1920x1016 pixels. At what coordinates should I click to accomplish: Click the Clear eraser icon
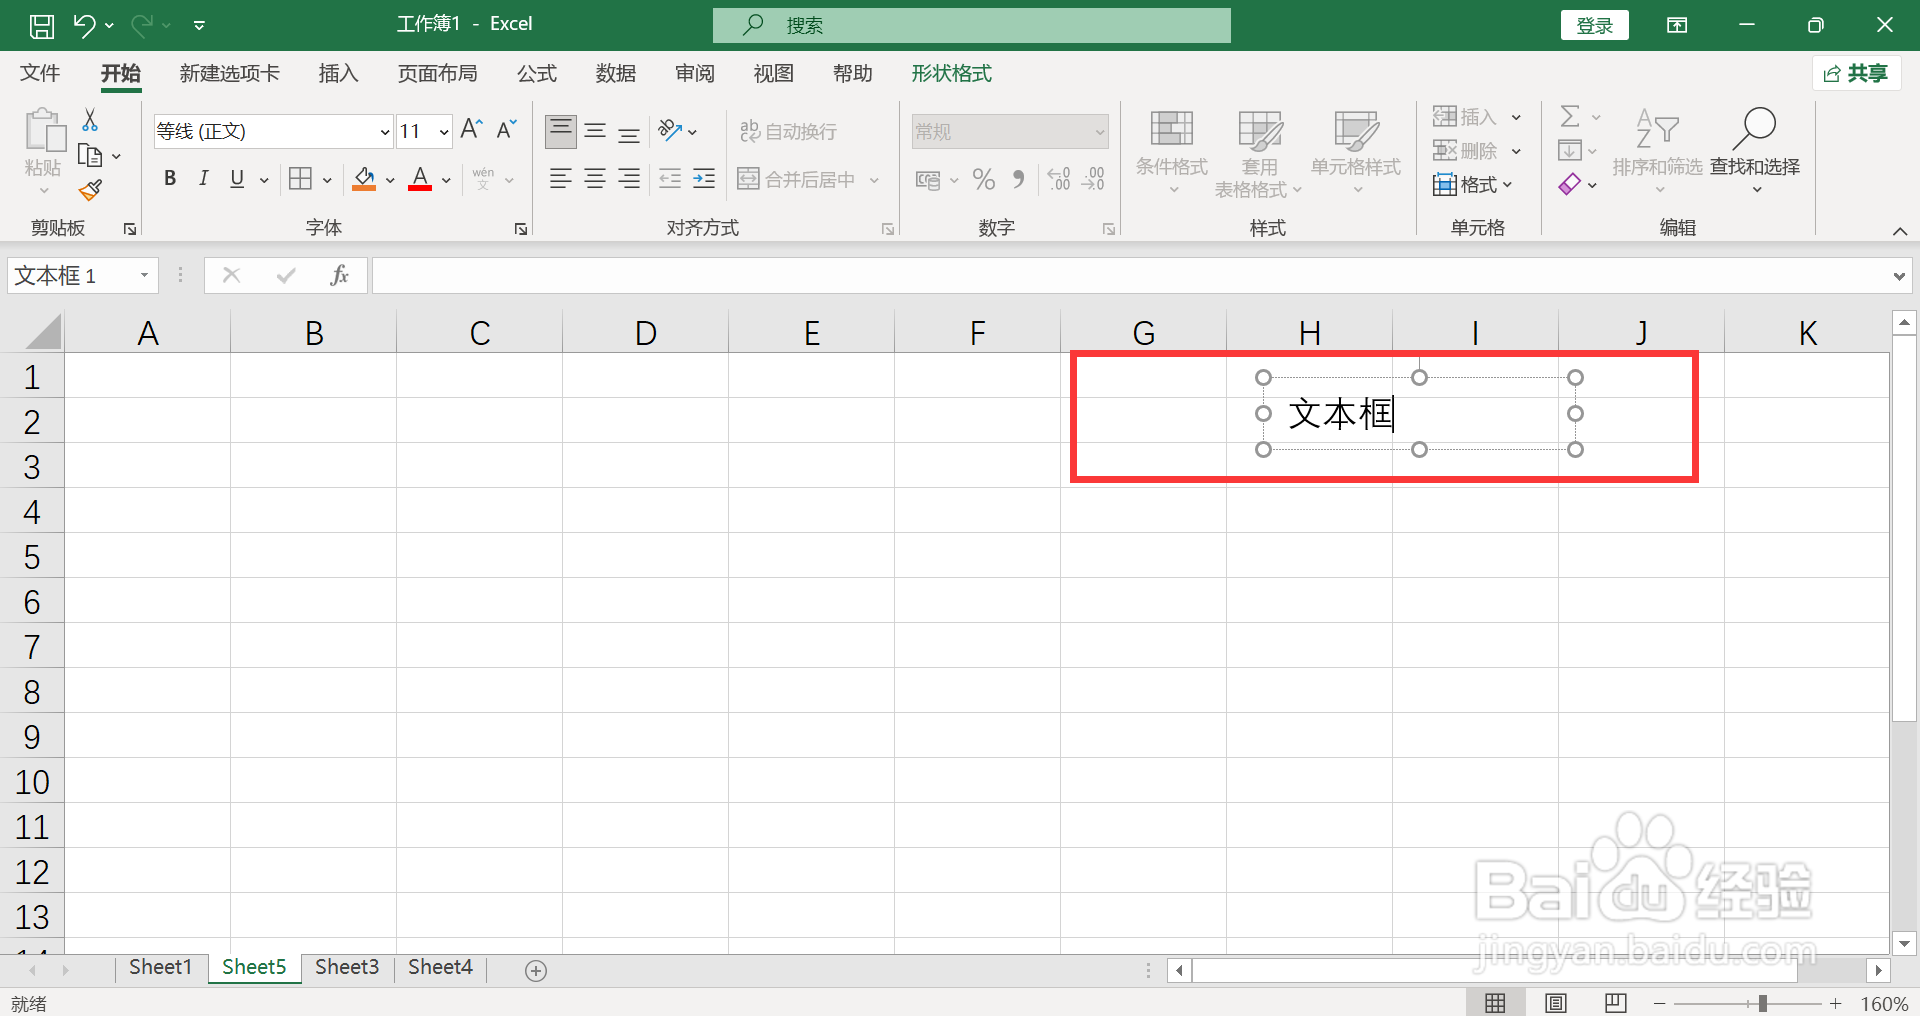click(x=1570, y=185)
